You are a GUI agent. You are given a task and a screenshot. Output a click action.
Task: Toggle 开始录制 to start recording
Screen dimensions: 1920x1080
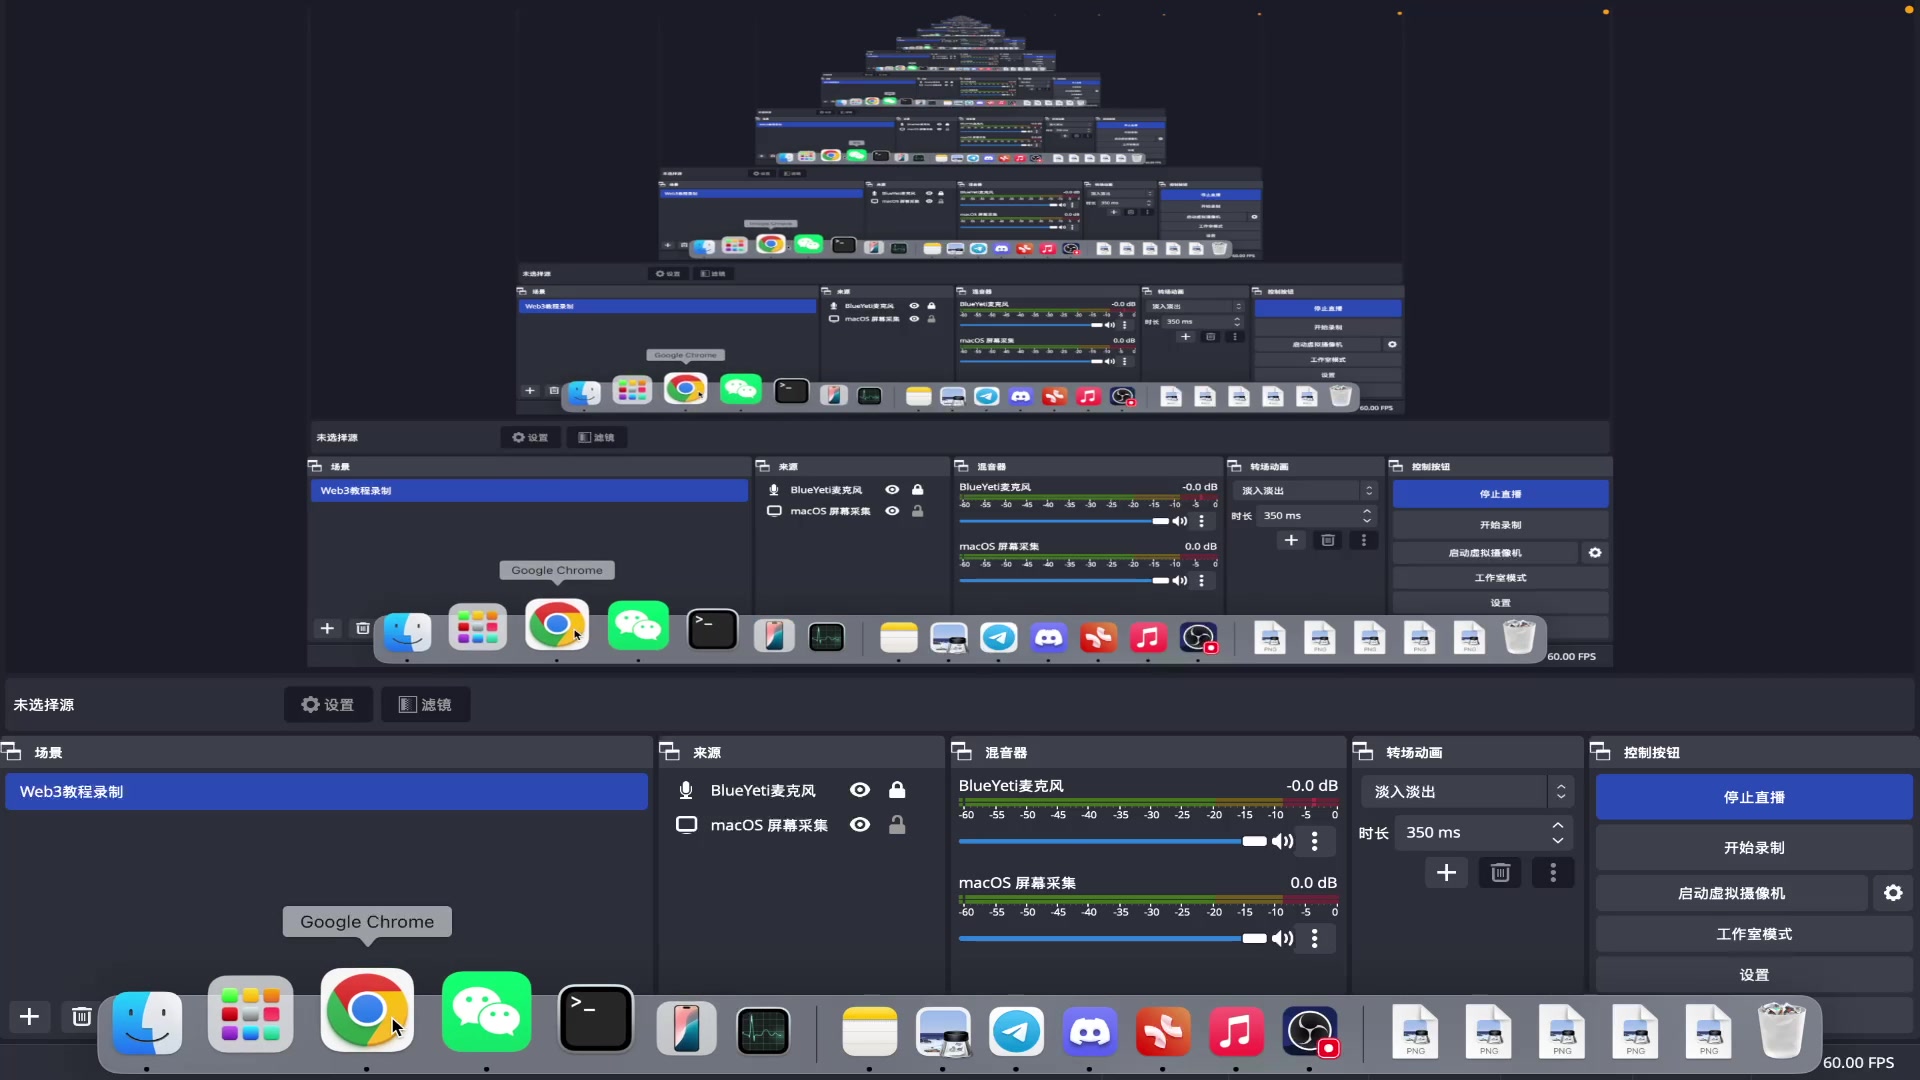pos(1754,847)
